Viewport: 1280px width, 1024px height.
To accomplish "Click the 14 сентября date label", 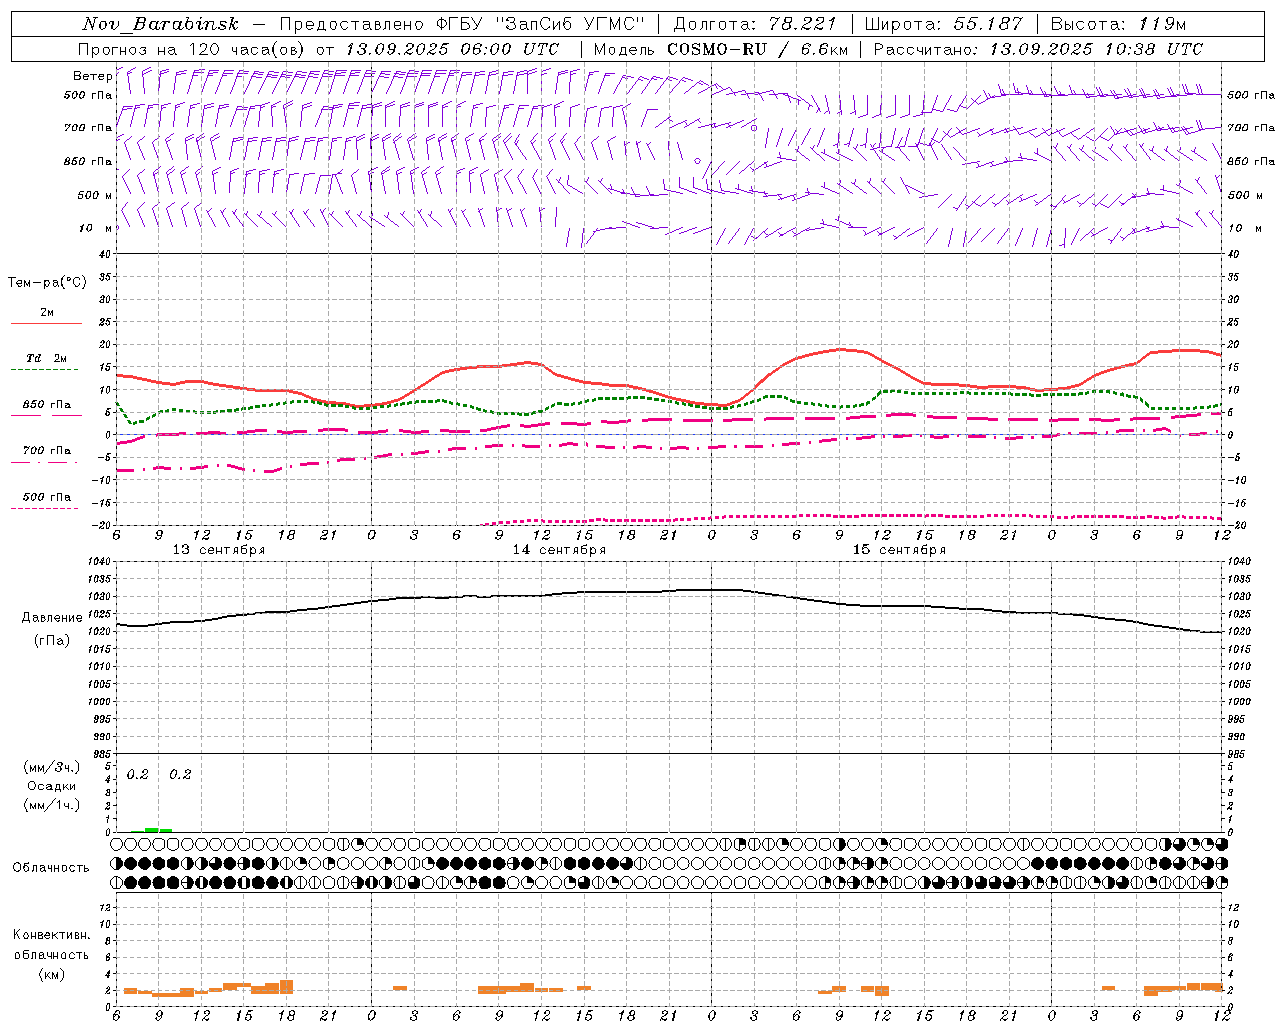I will pyautogui.click(x=559, y=550).
